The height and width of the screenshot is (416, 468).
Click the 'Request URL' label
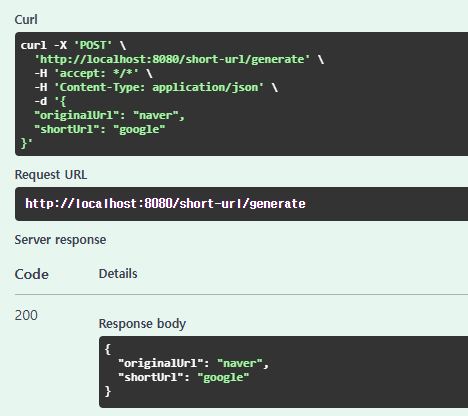coord(51,175)
